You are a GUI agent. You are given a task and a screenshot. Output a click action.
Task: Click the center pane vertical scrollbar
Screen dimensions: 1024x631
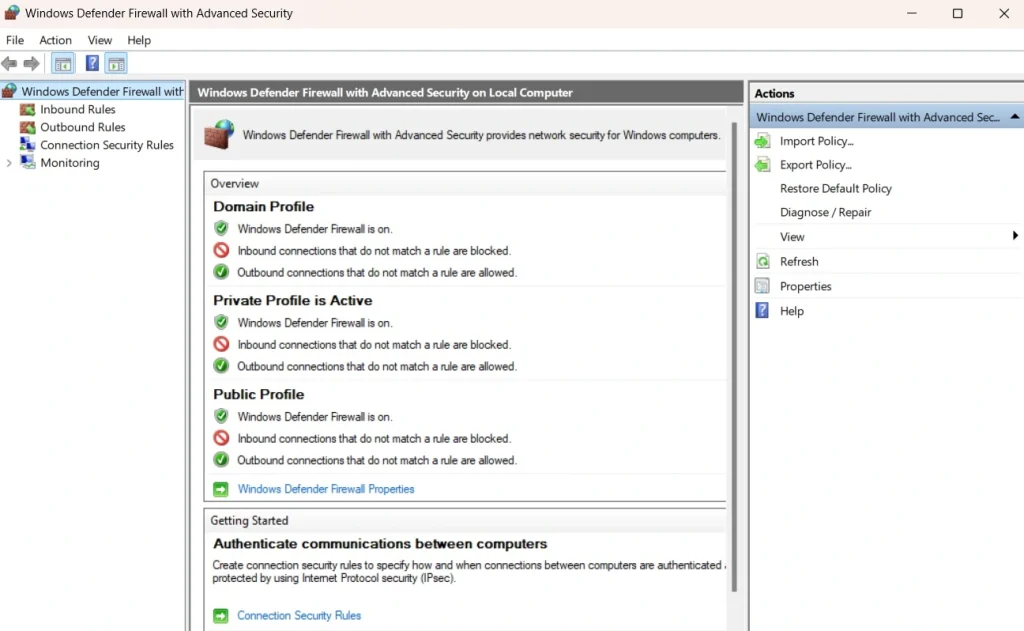(x=735, y=356)
